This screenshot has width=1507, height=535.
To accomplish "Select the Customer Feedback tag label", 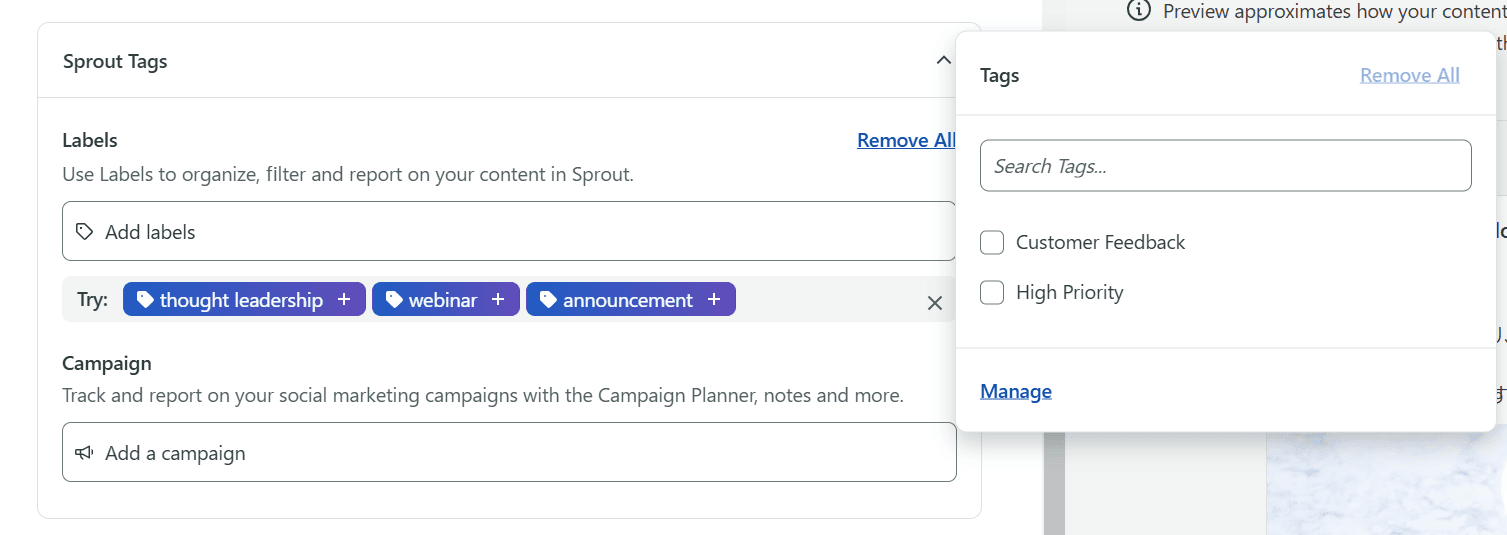I will pos(1100,242).
